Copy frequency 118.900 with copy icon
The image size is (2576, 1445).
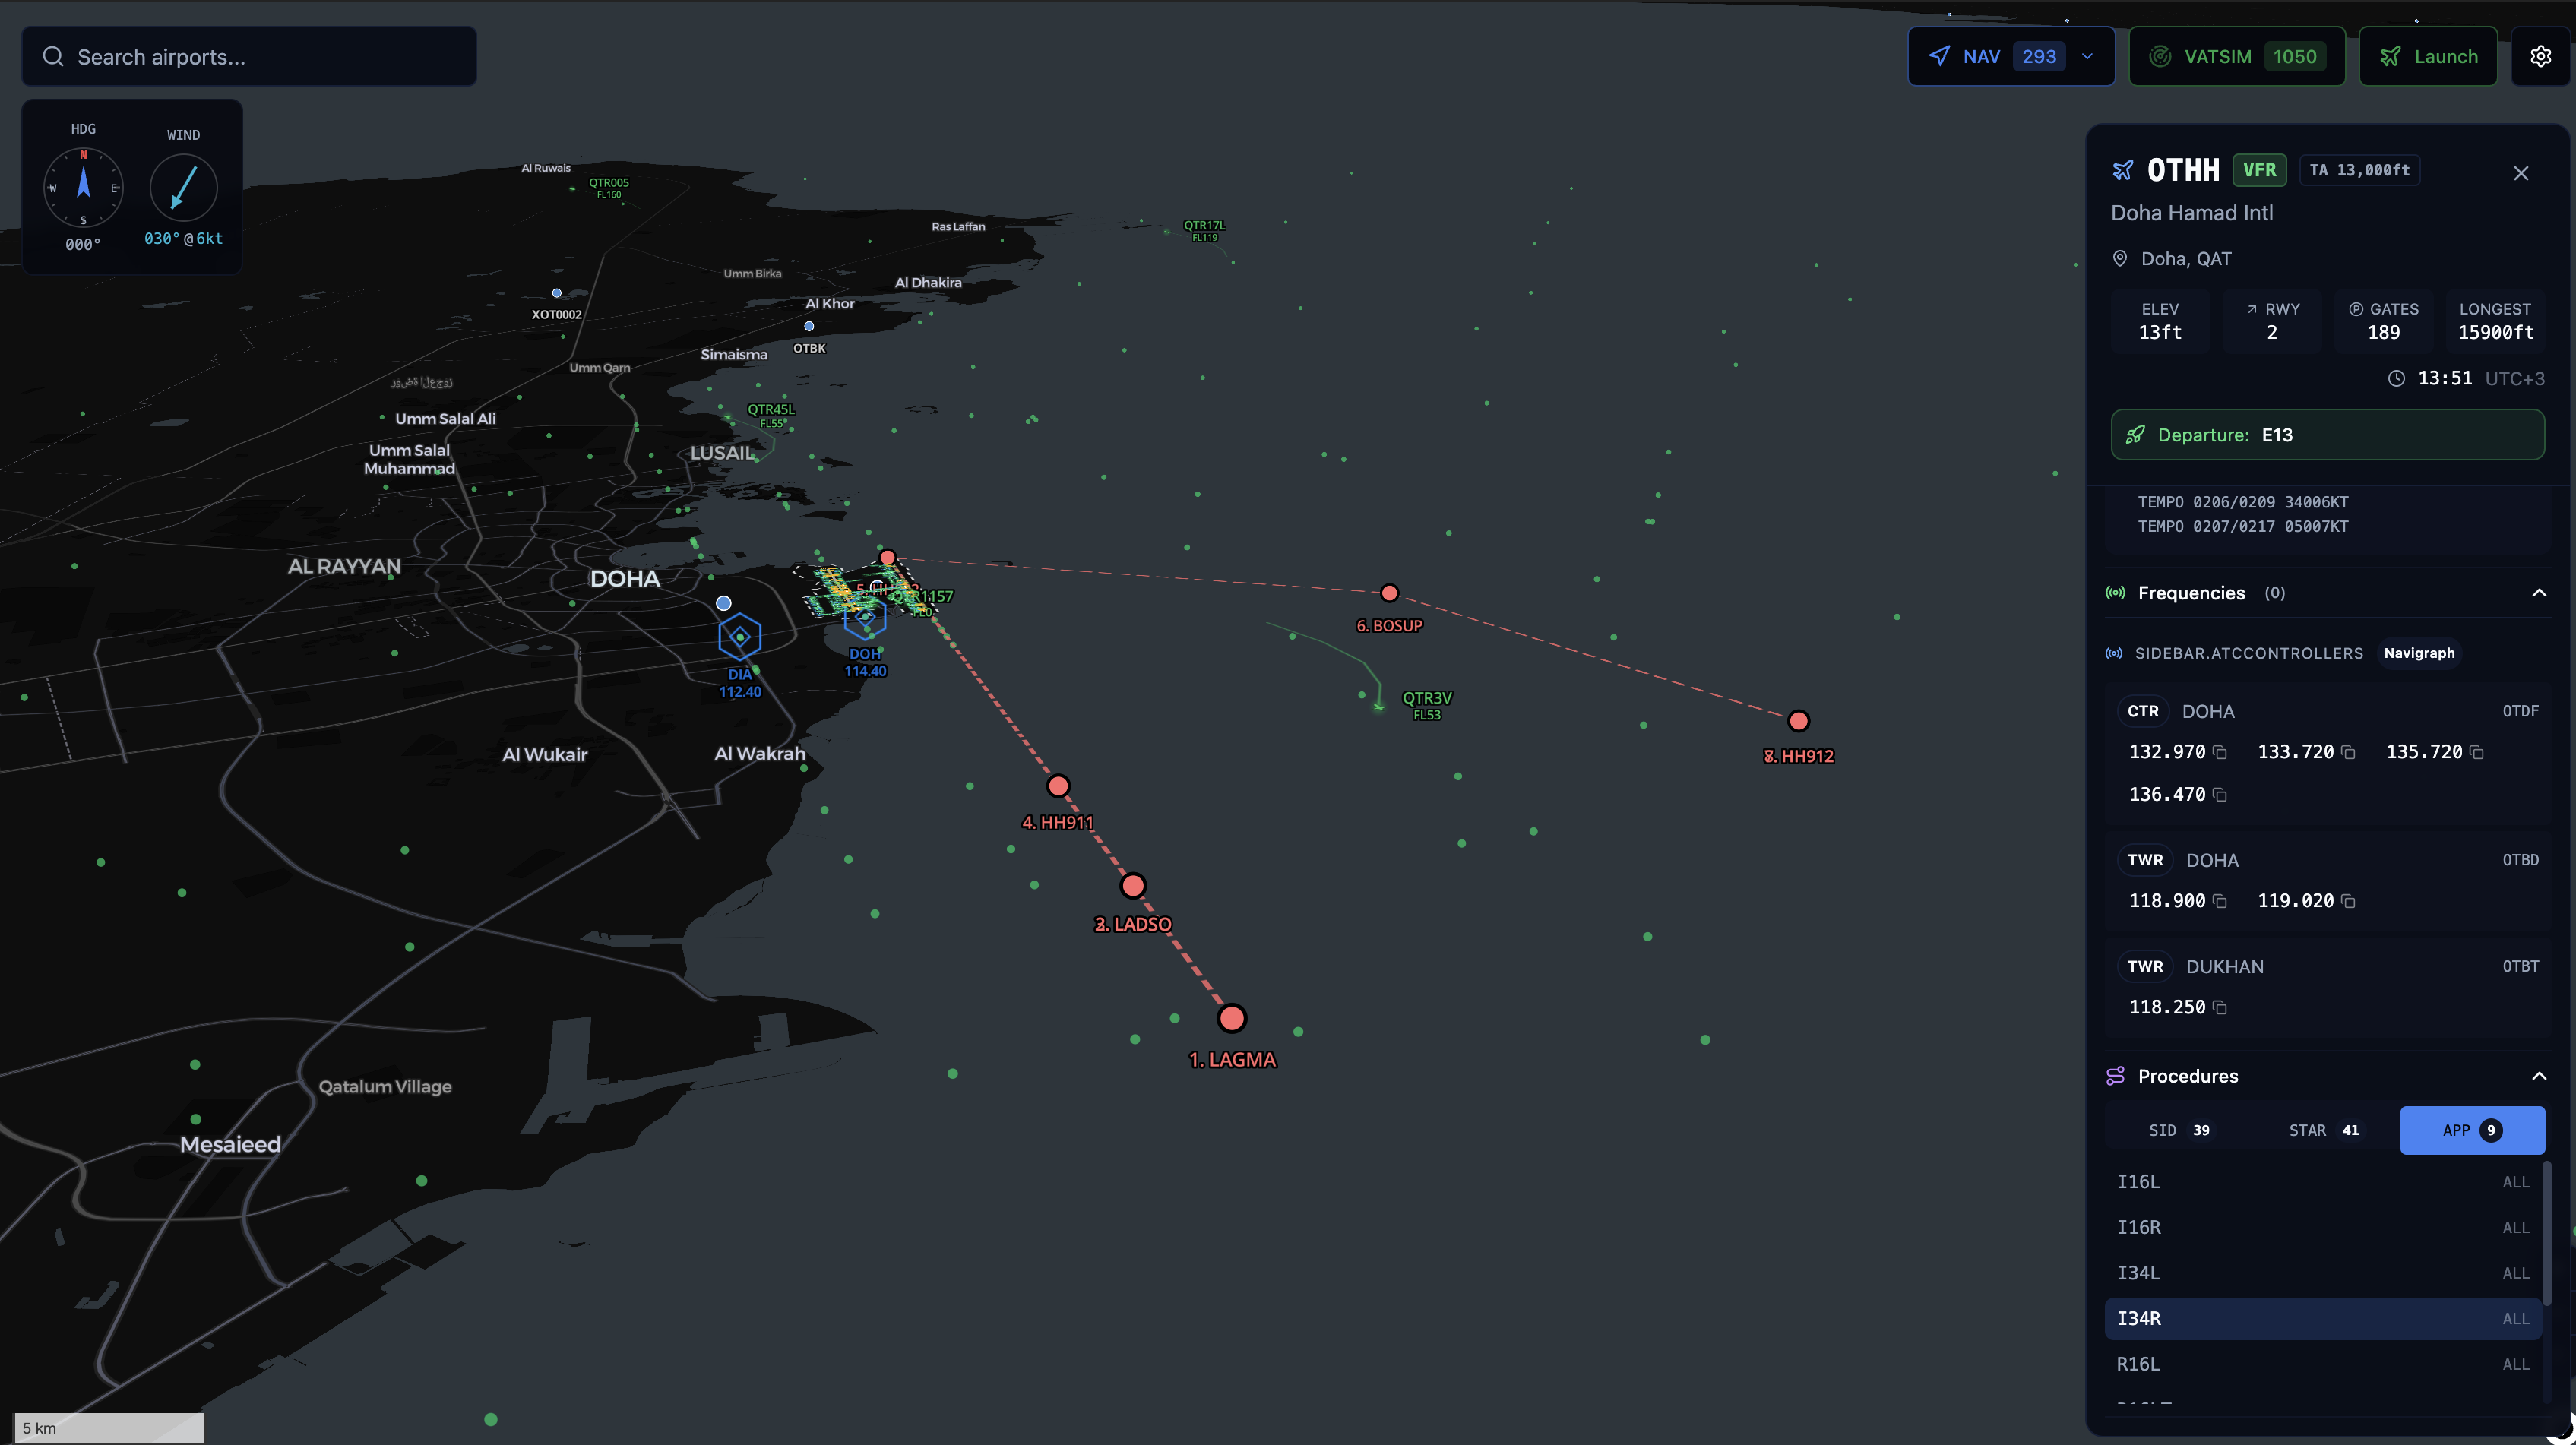(x=2220, y=901)
